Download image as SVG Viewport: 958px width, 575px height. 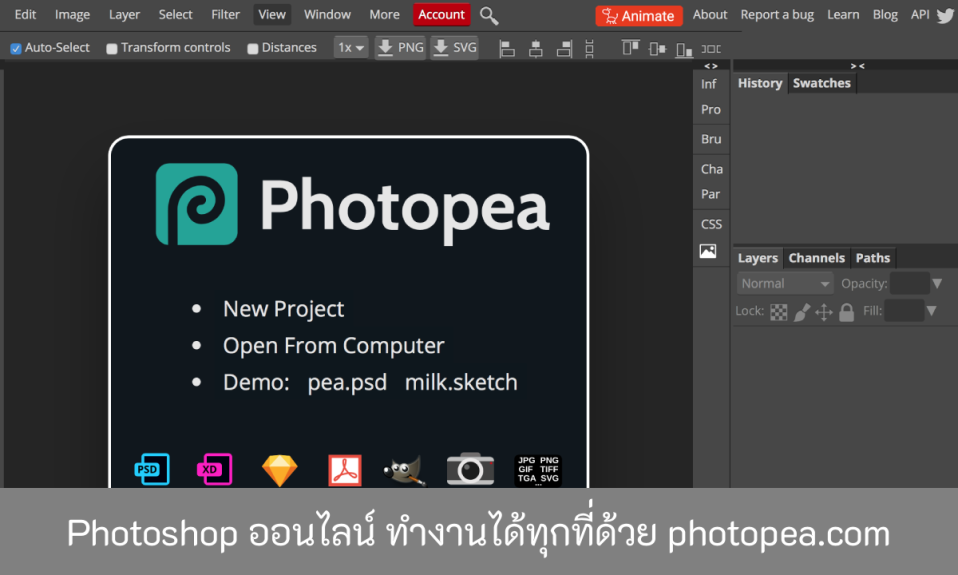click(x=455, y=48)
